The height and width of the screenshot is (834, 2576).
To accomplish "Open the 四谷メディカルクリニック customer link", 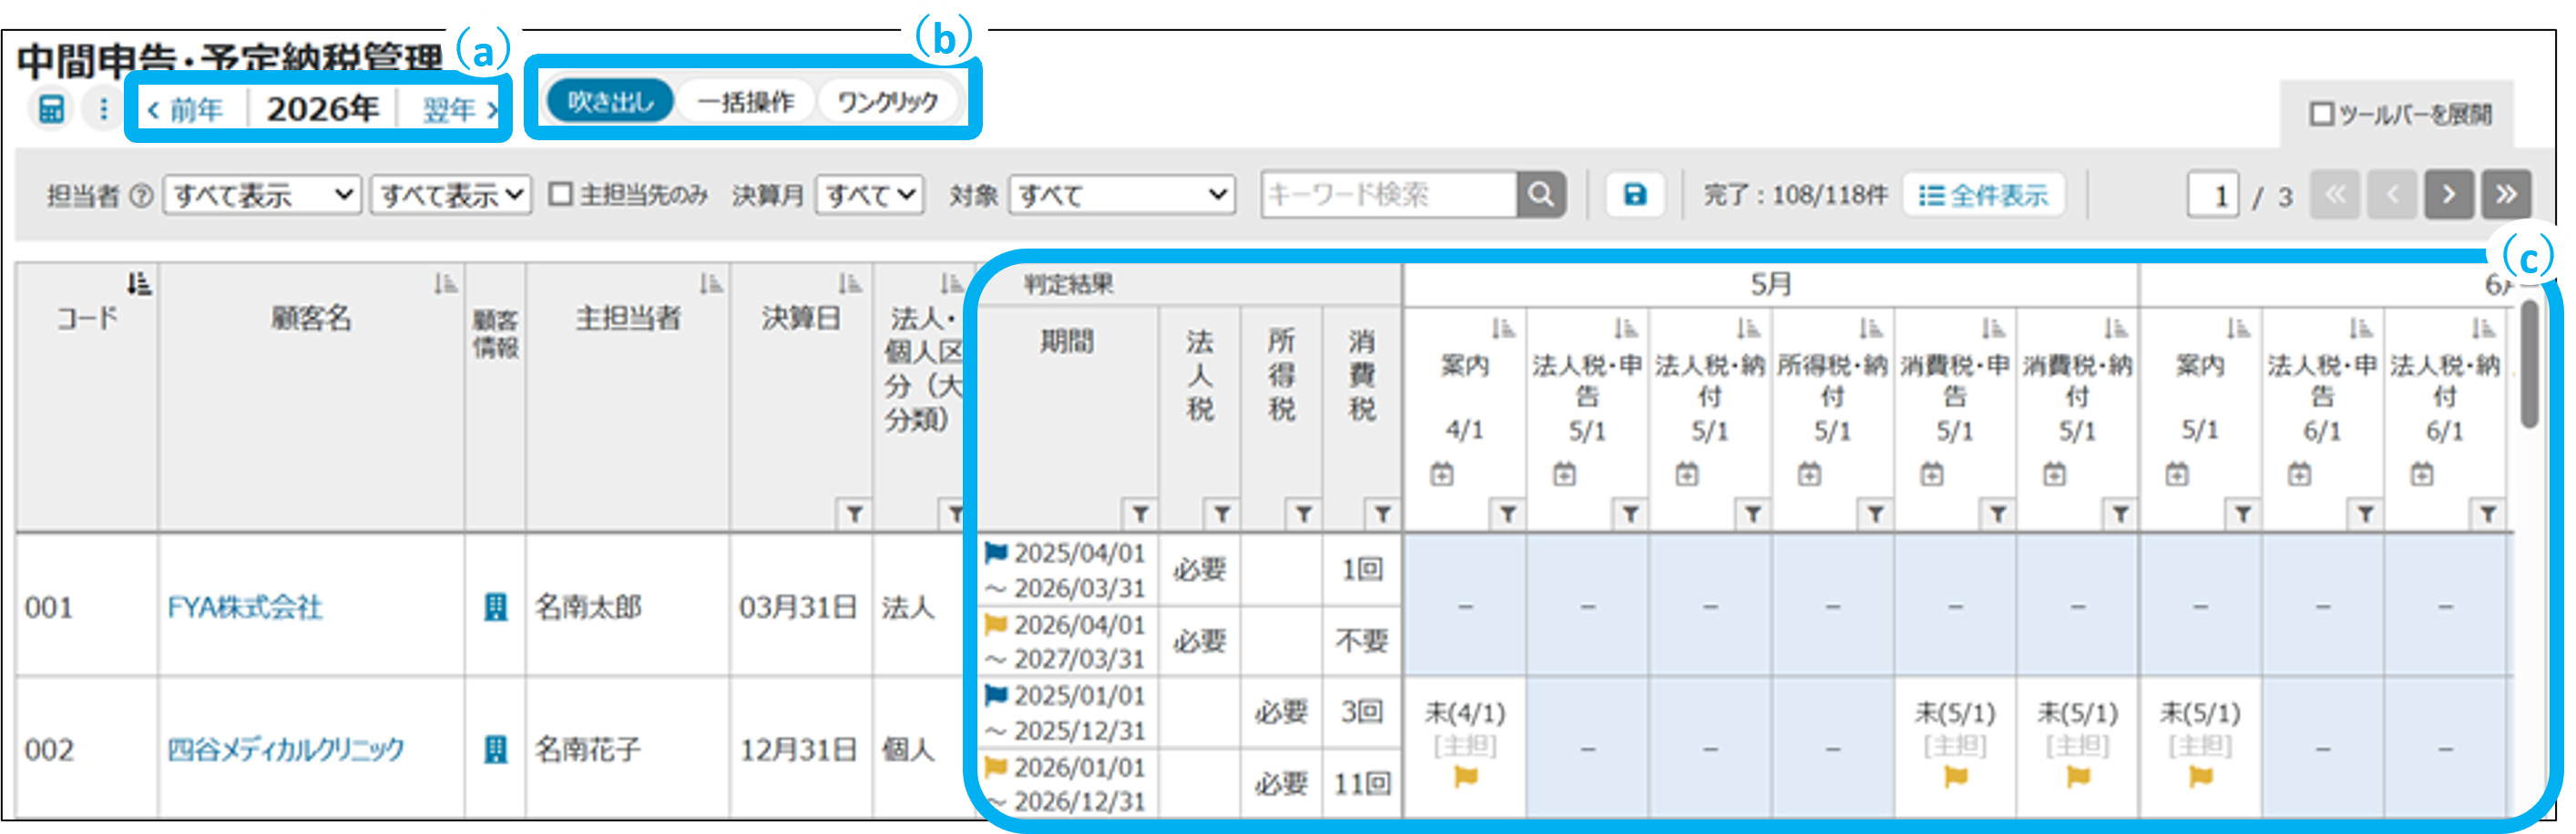I will pos(286,749).
